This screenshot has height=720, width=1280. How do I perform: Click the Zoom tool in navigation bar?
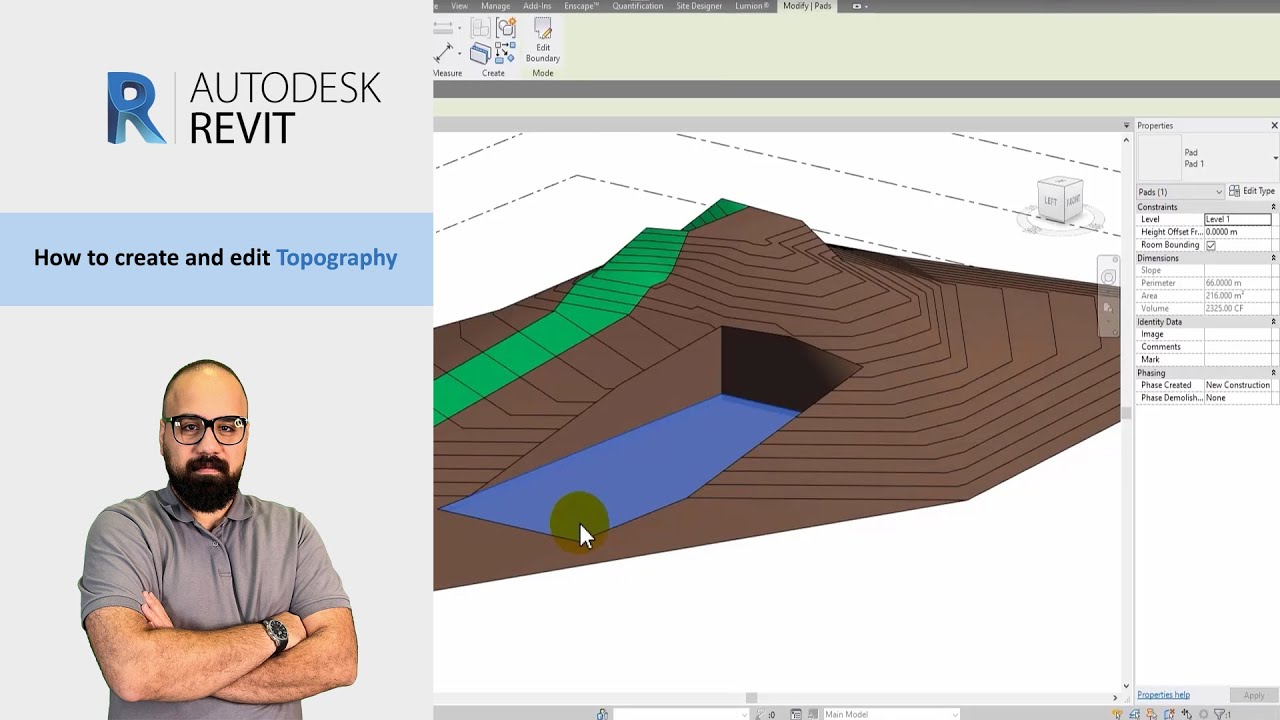click(x=1108, y=307)
